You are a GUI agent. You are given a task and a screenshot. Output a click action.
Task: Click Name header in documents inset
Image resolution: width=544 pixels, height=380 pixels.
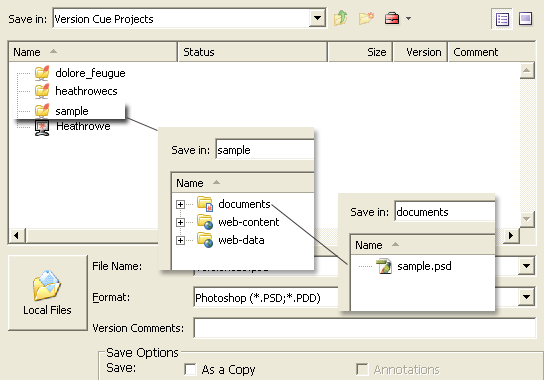point(423,245)
